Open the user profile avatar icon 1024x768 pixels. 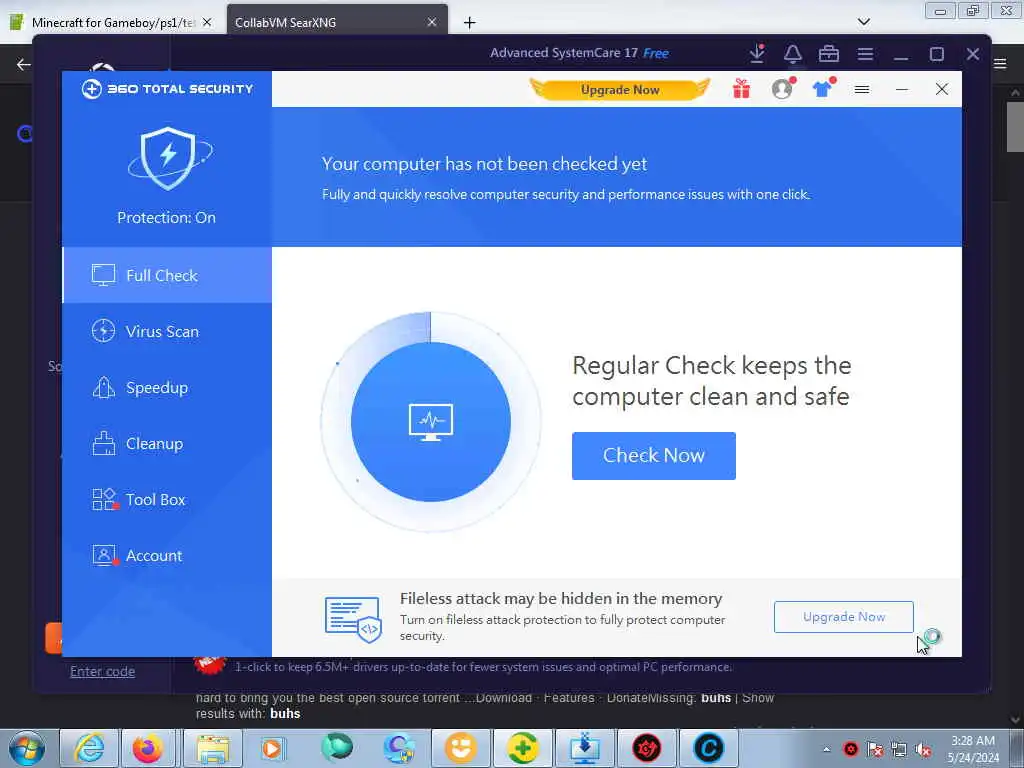coord(782,89)
